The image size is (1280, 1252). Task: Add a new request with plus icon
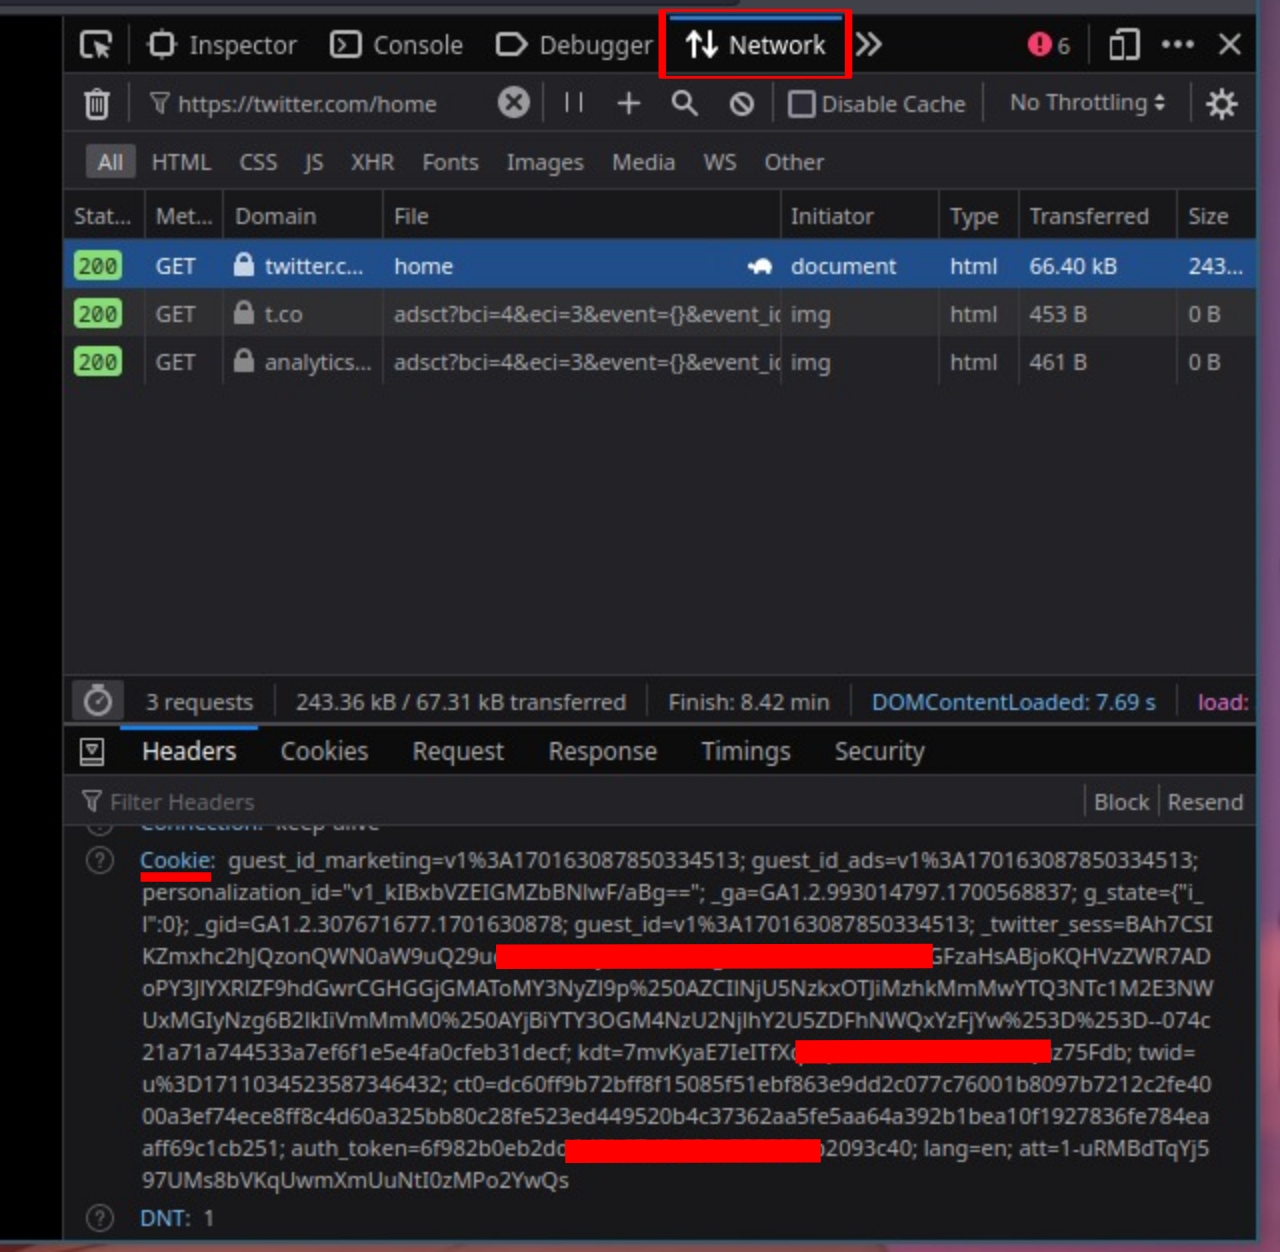628,103
